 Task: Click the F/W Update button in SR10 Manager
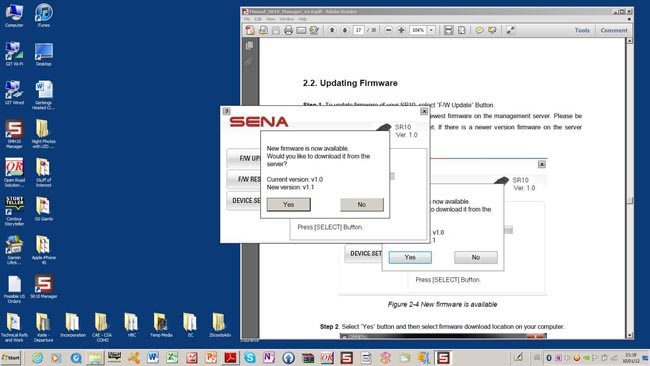click(x=244, y=158)
